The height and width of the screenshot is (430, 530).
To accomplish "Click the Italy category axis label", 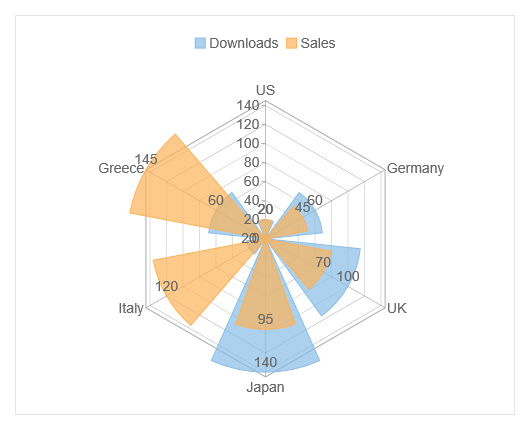I will pyautogui.click(x=131, y=308).
